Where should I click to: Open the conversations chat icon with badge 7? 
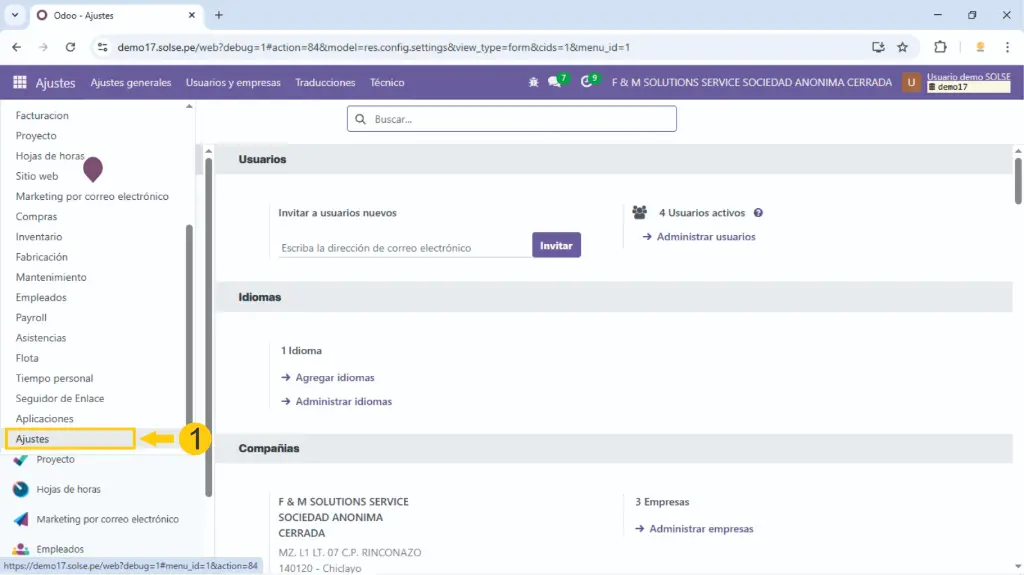click(555, 83)
